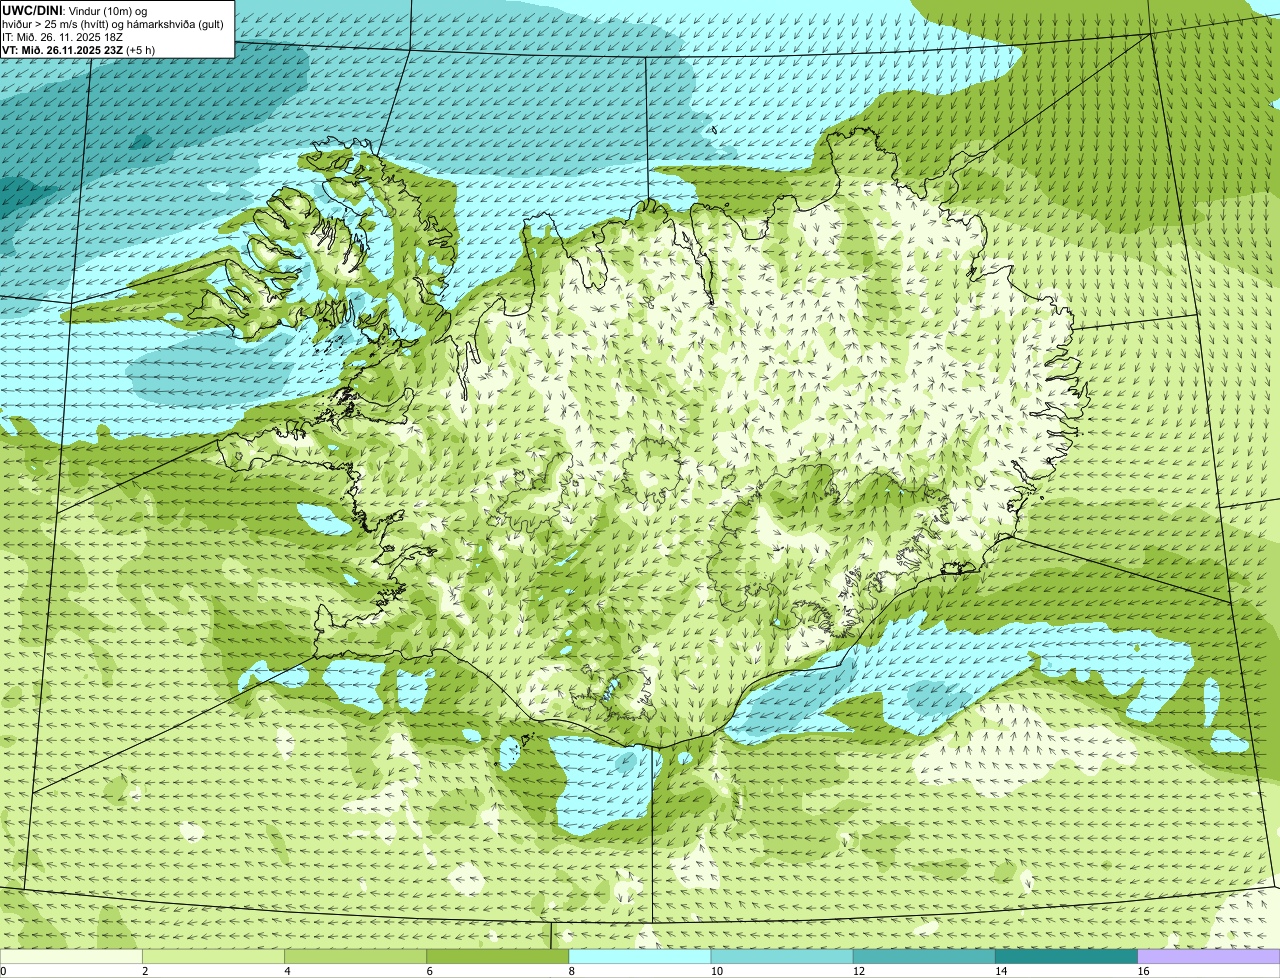Click the "UWC/DINI: Vindur (10m) og" title line
Screen dimensions: 1280x978
[x=74, y=10]
